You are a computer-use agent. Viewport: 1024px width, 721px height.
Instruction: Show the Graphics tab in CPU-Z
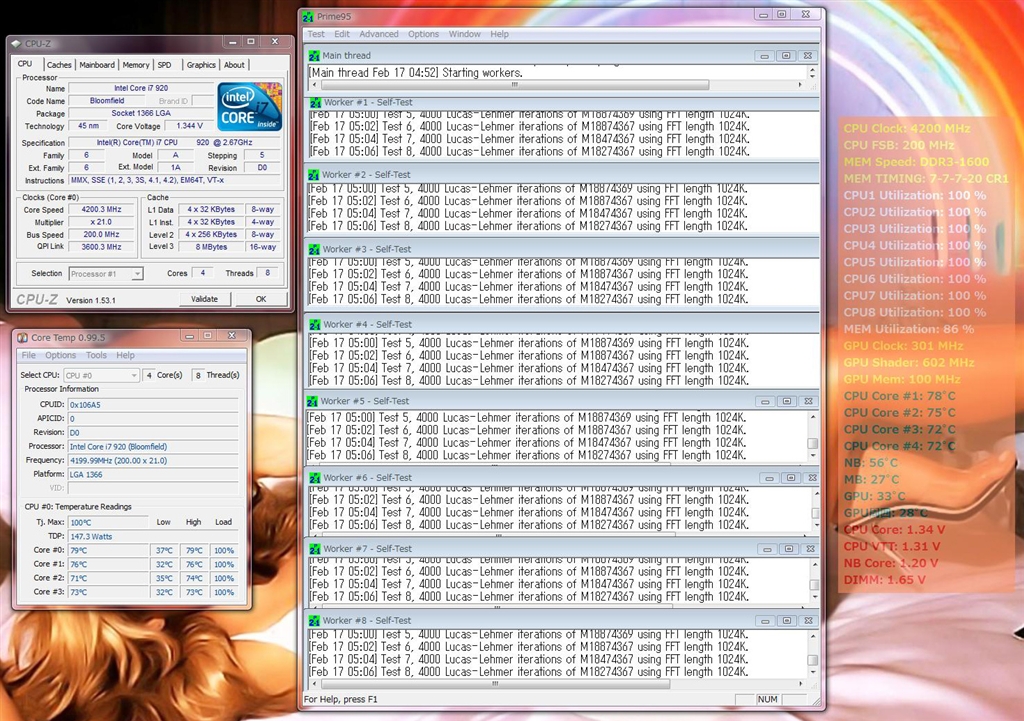[201, 65]
